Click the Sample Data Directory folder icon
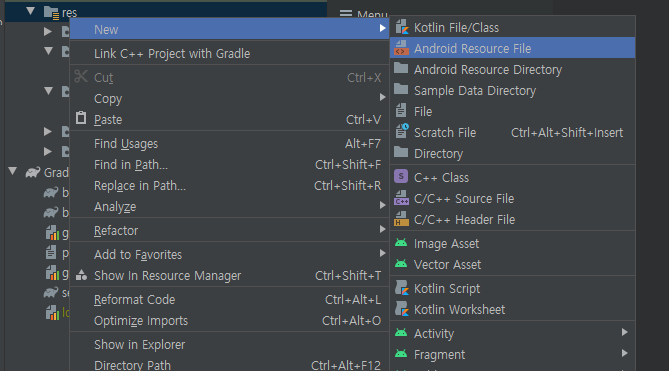 tap(401, 89)
